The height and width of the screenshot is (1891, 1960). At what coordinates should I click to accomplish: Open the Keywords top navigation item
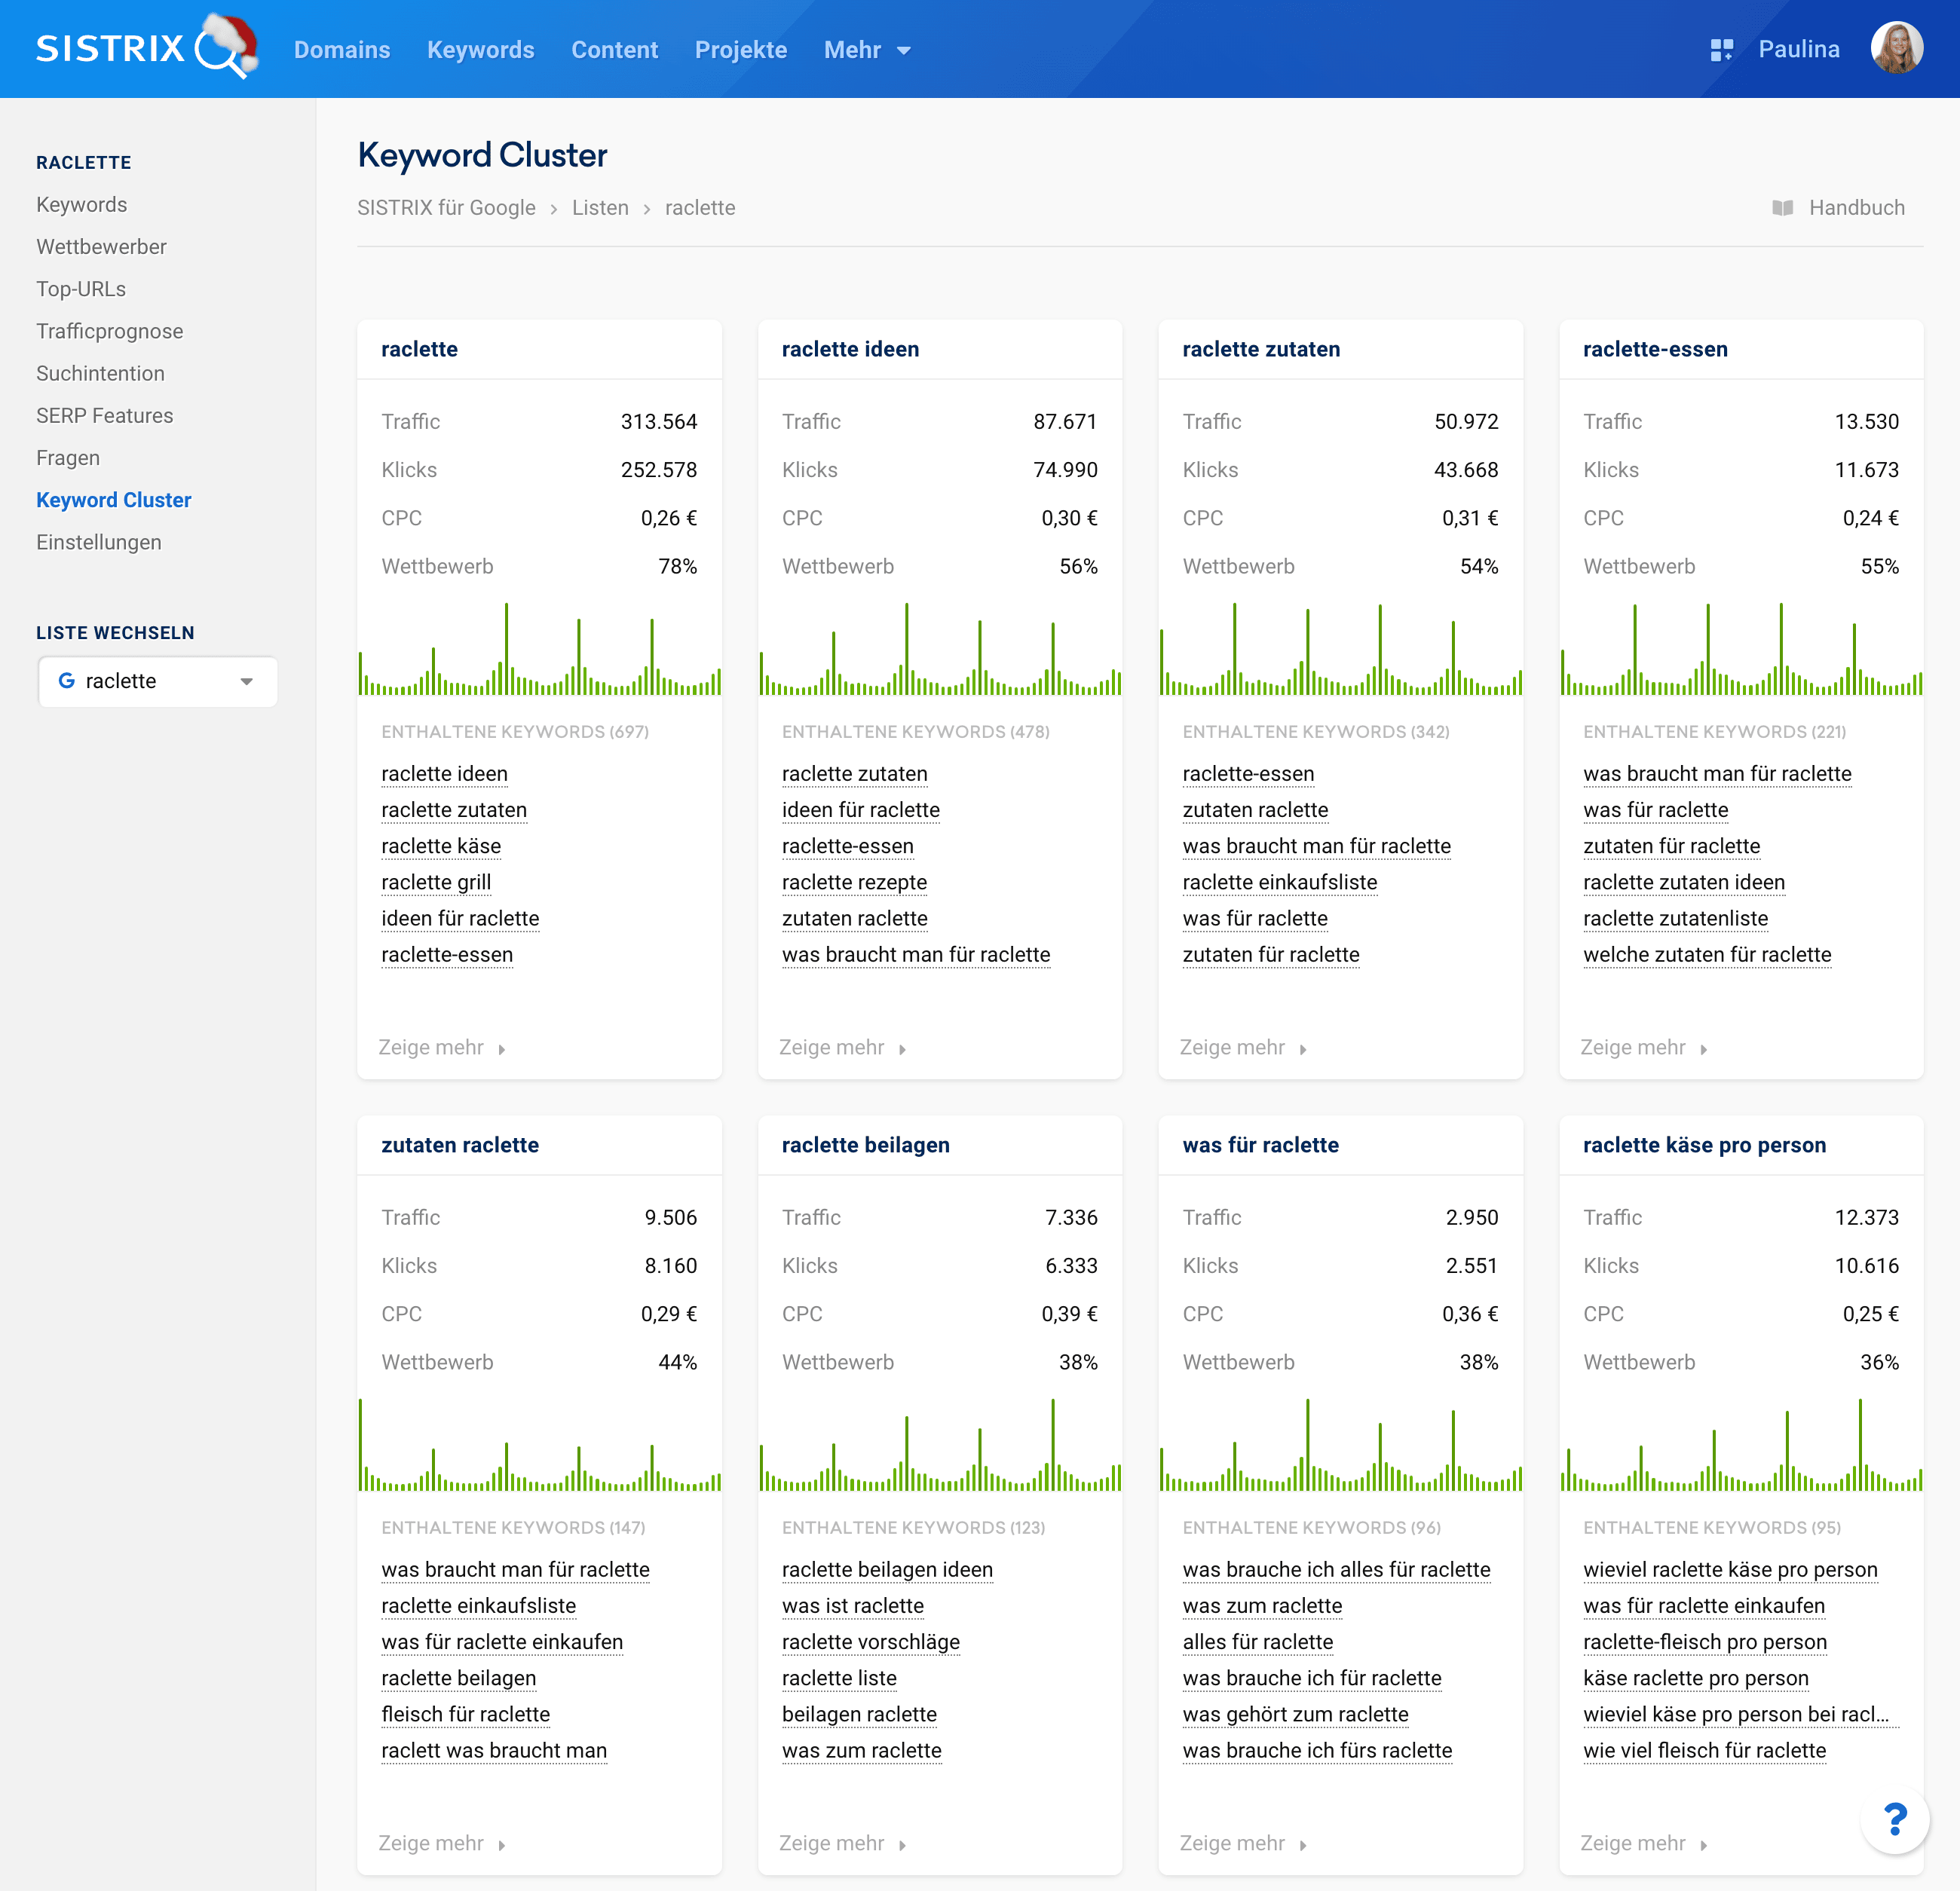[x=480, y=50]
